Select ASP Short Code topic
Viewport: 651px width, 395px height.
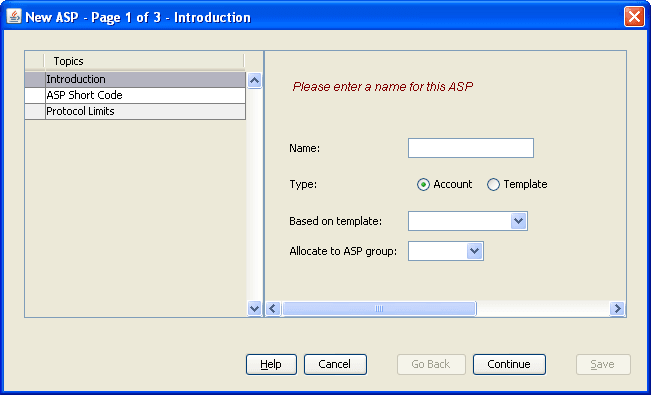(135, 96)
